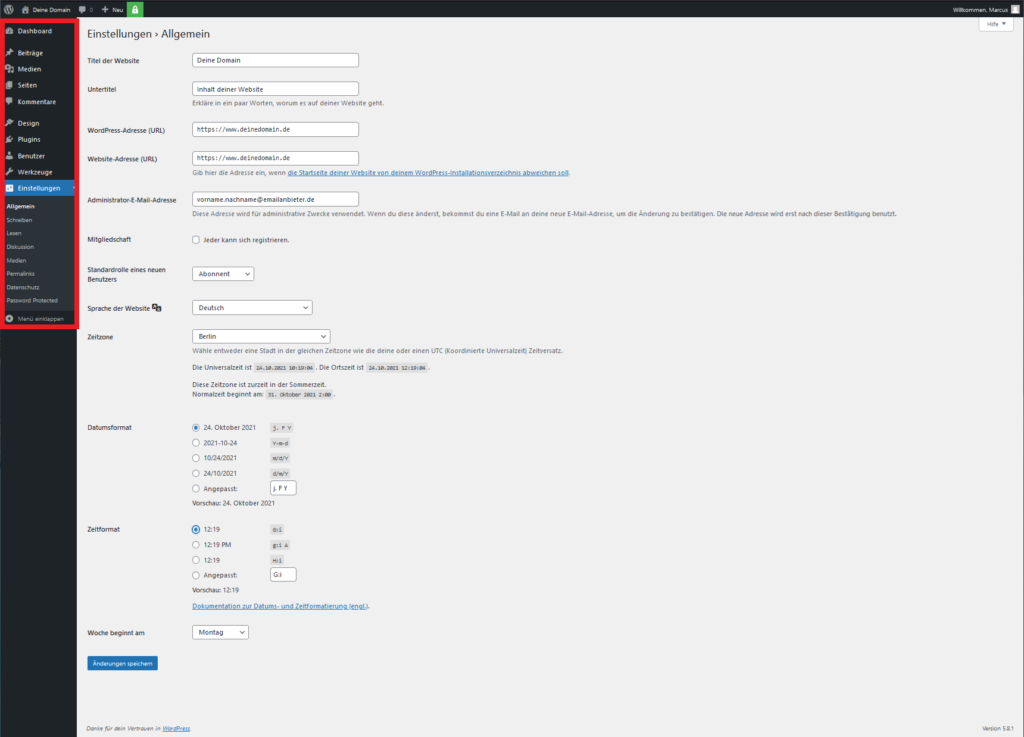The image size is (1024, 737).
Task: Click the highlighted Einstellungen sidebar item
Action: pyautogui.click(x=37, y=188)
